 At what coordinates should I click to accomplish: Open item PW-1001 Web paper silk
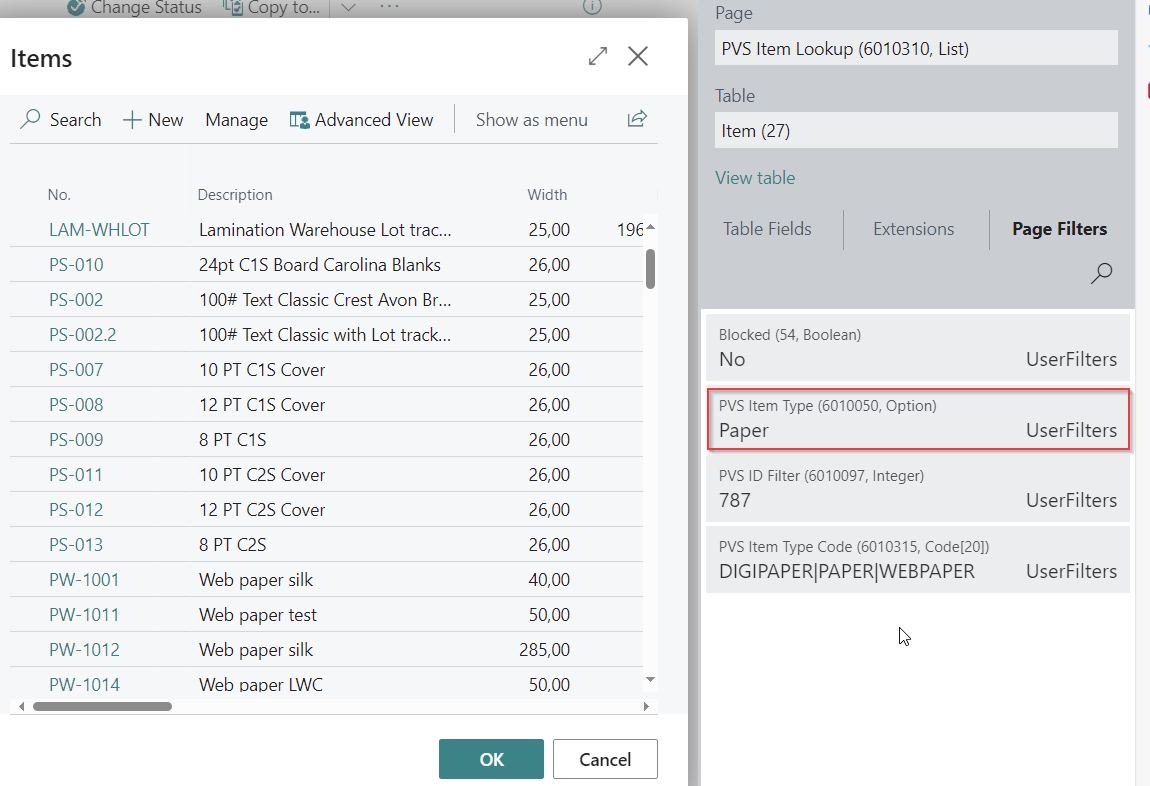(84, 580)
